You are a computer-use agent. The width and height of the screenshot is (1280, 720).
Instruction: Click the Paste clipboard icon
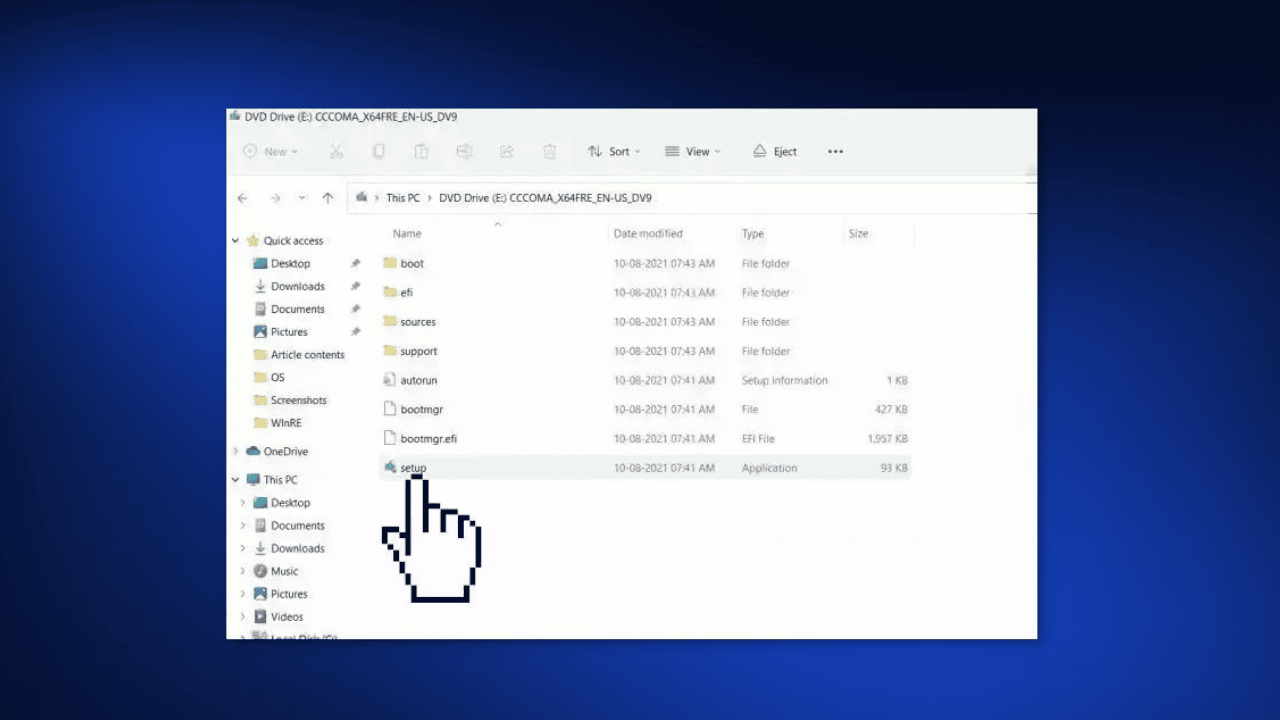[422, 151]
